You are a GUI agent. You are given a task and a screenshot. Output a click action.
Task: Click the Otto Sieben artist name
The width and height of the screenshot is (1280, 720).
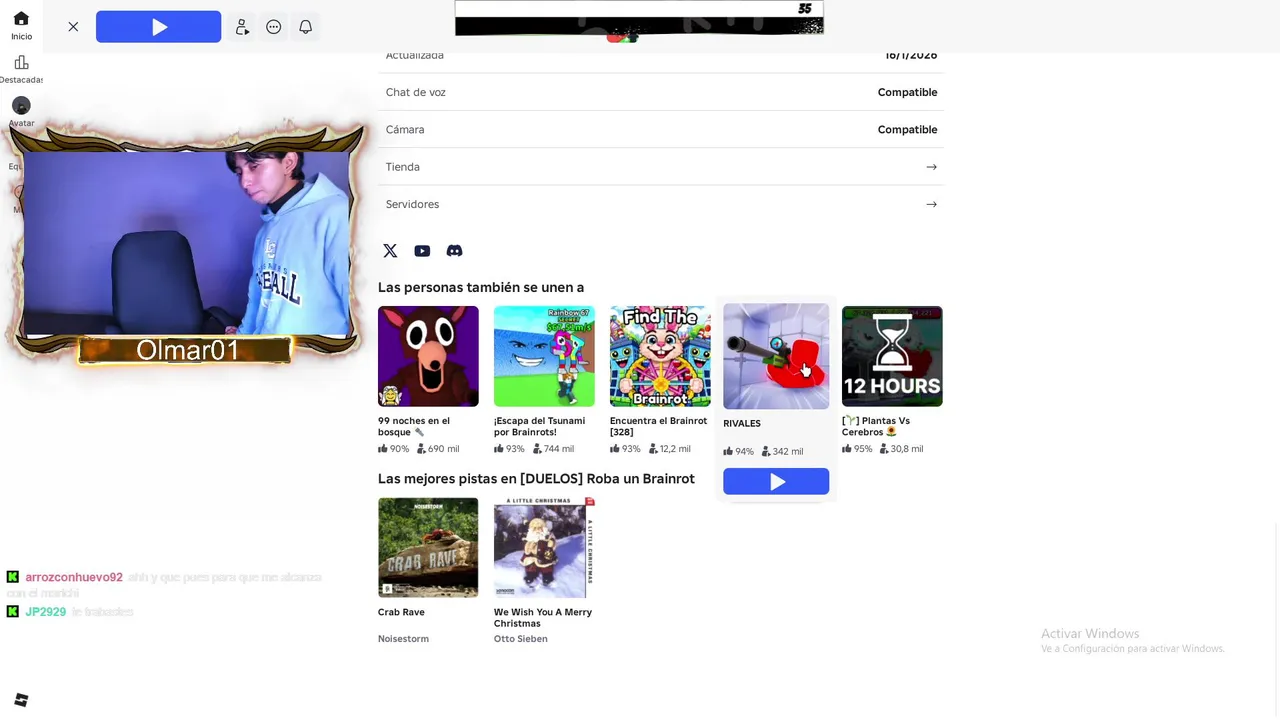click(x=521, y=639)
